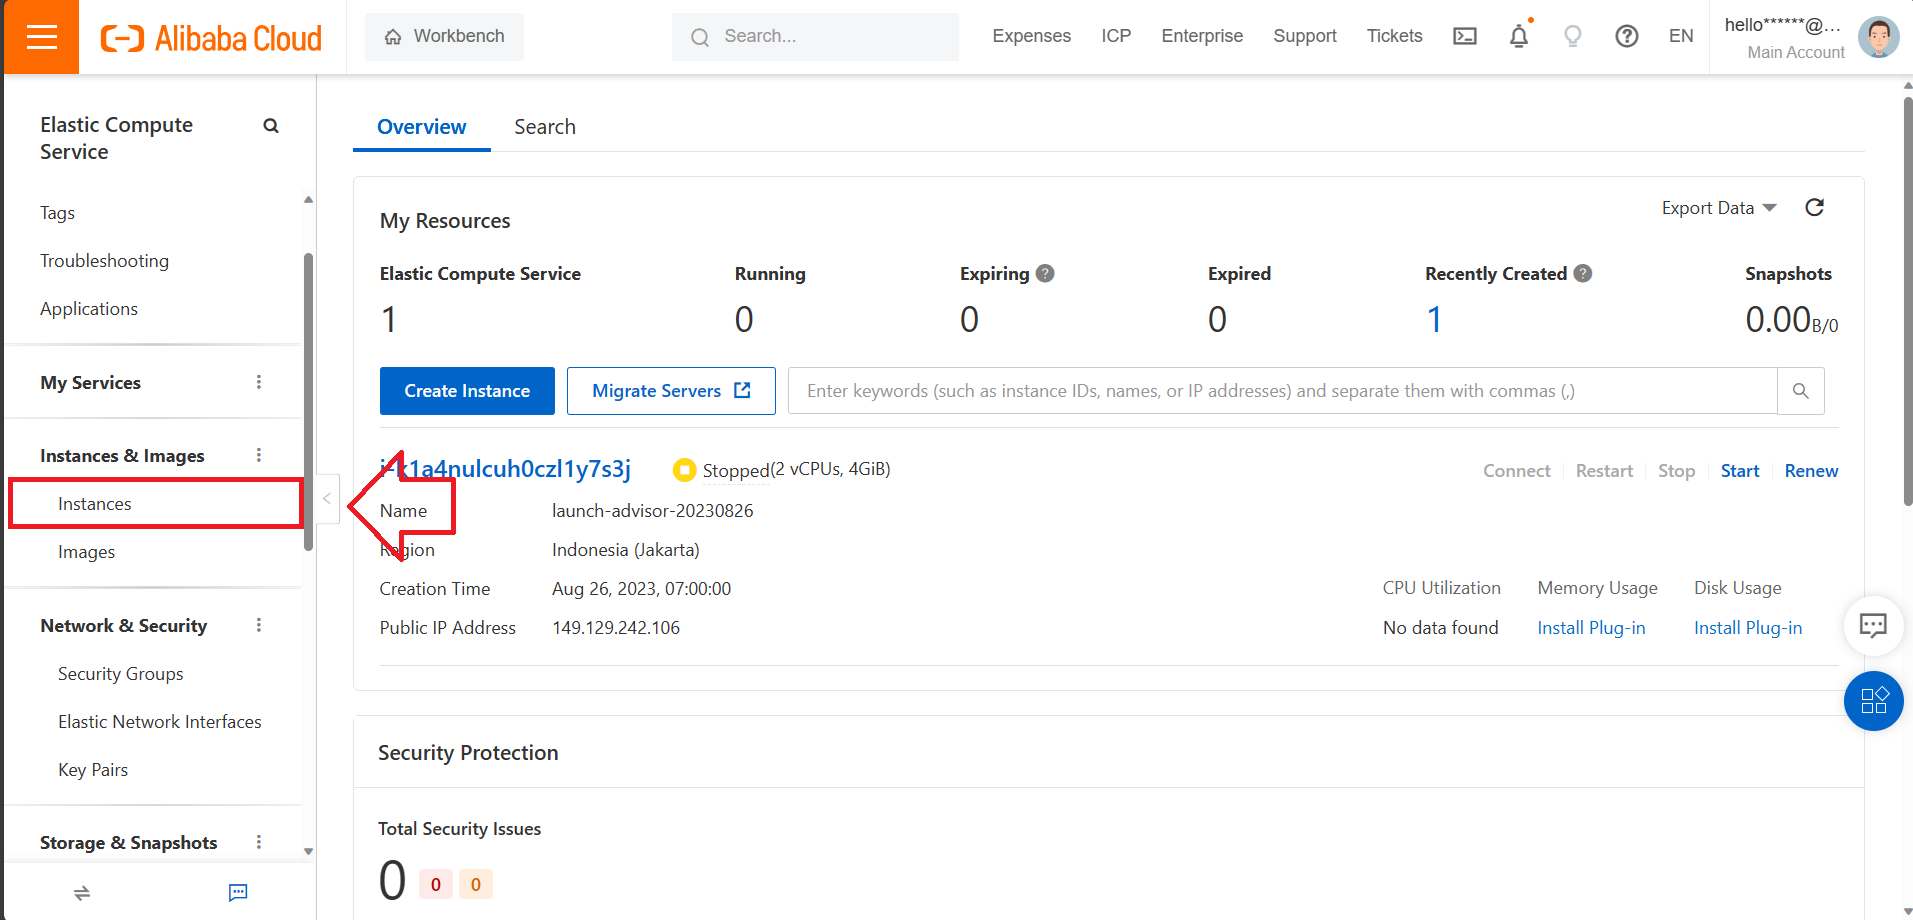This screenshot has width=1913, height=920.
Task: Open the instance ID link
Action: pos(505,469)
